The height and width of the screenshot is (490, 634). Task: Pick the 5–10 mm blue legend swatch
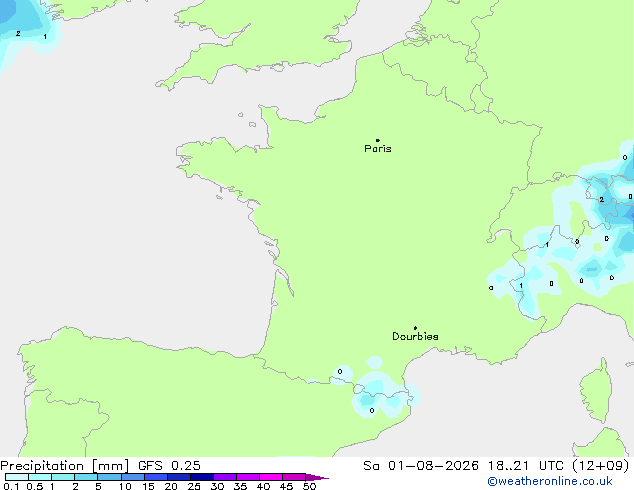[x=109, y=477]
